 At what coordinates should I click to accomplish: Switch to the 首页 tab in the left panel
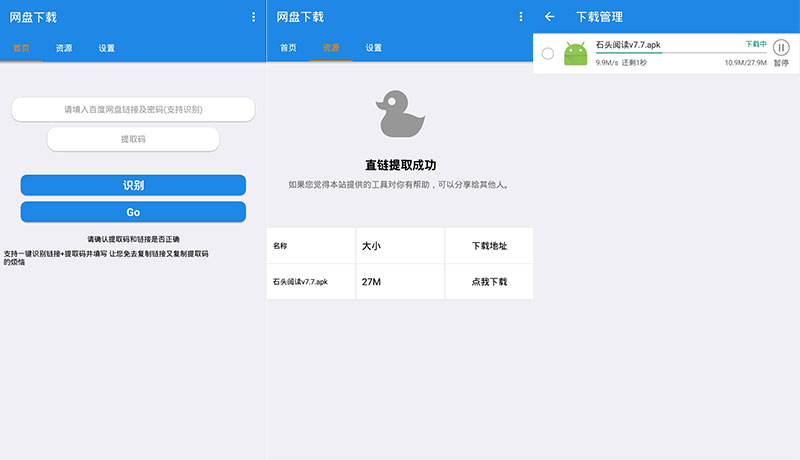point(21,48)
